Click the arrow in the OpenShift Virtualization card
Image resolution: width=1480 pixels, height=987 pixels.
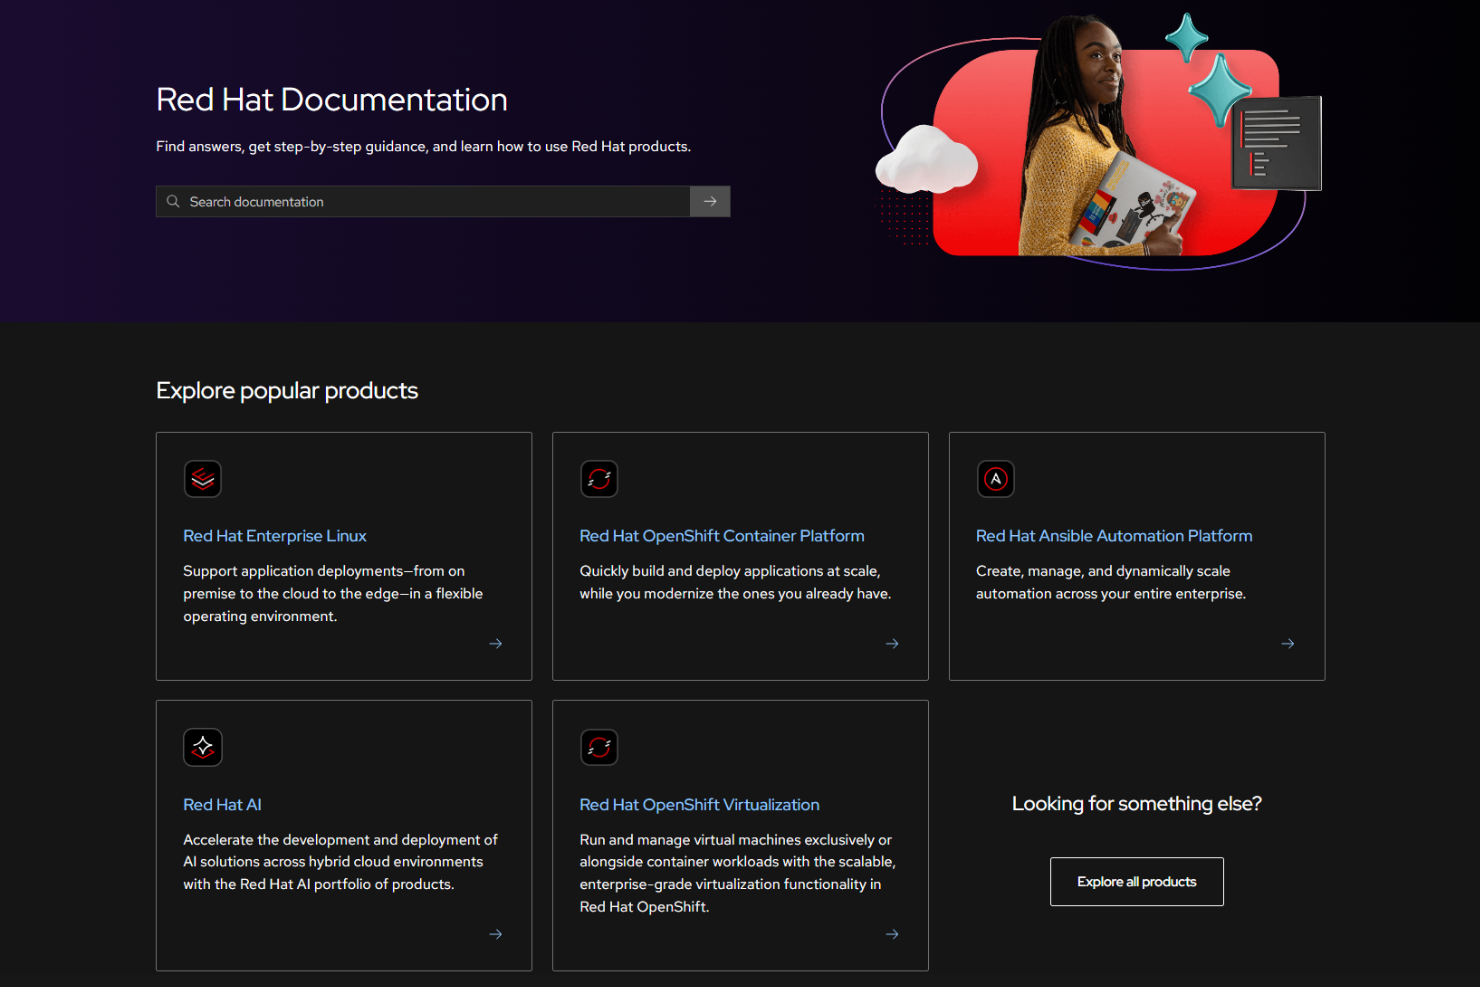pyautogui.click(x=892, y=934)
